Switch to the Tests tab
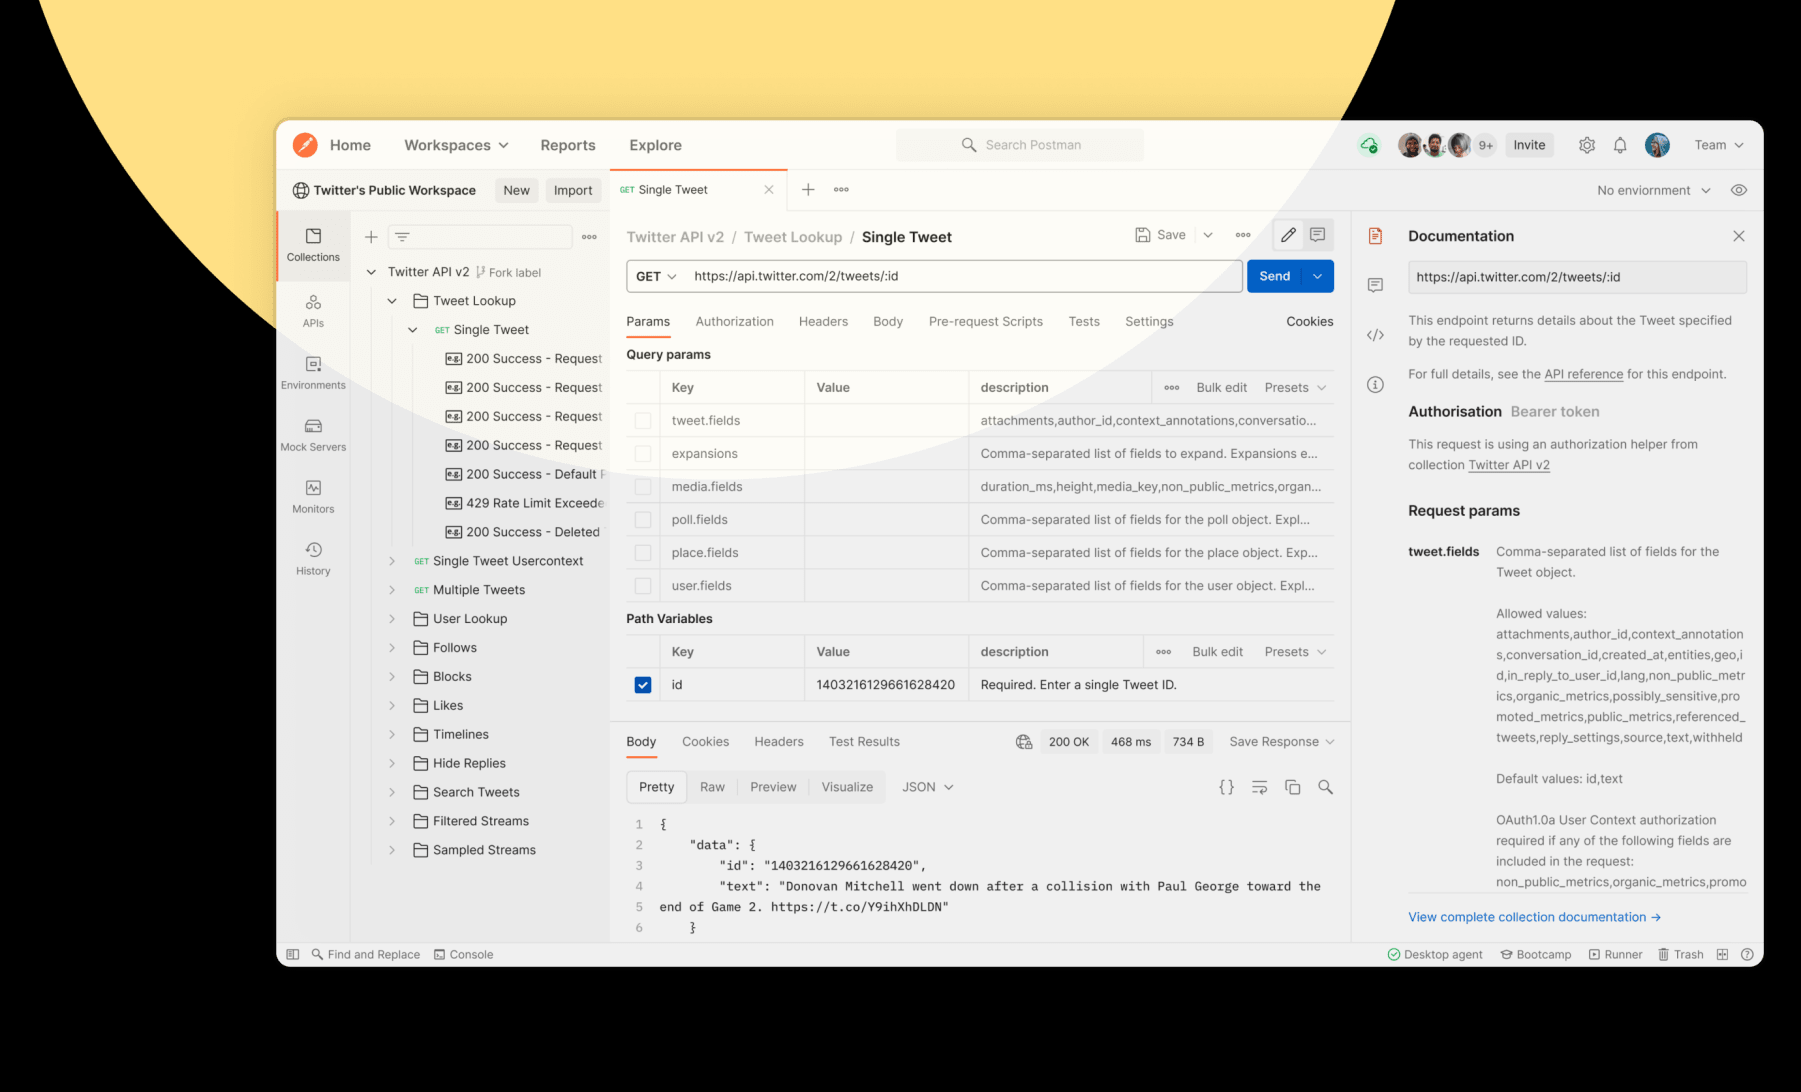Screen dimensions: 1801x1092 pyautogui.click(x=1084, y=322)
